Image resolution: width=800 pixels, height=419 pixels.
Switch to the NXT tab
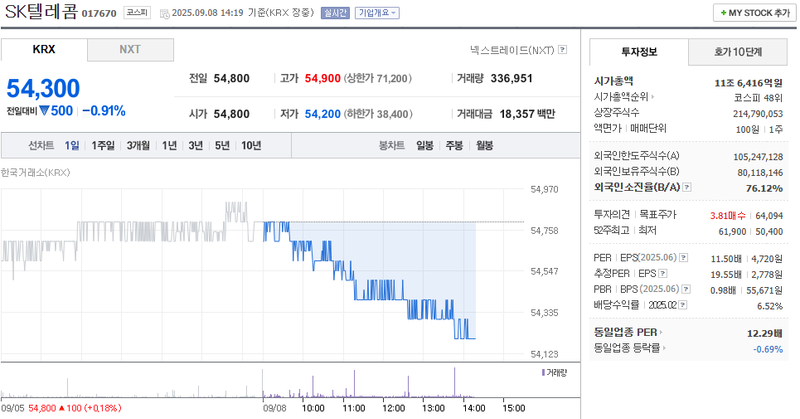(x=130, y=50)
